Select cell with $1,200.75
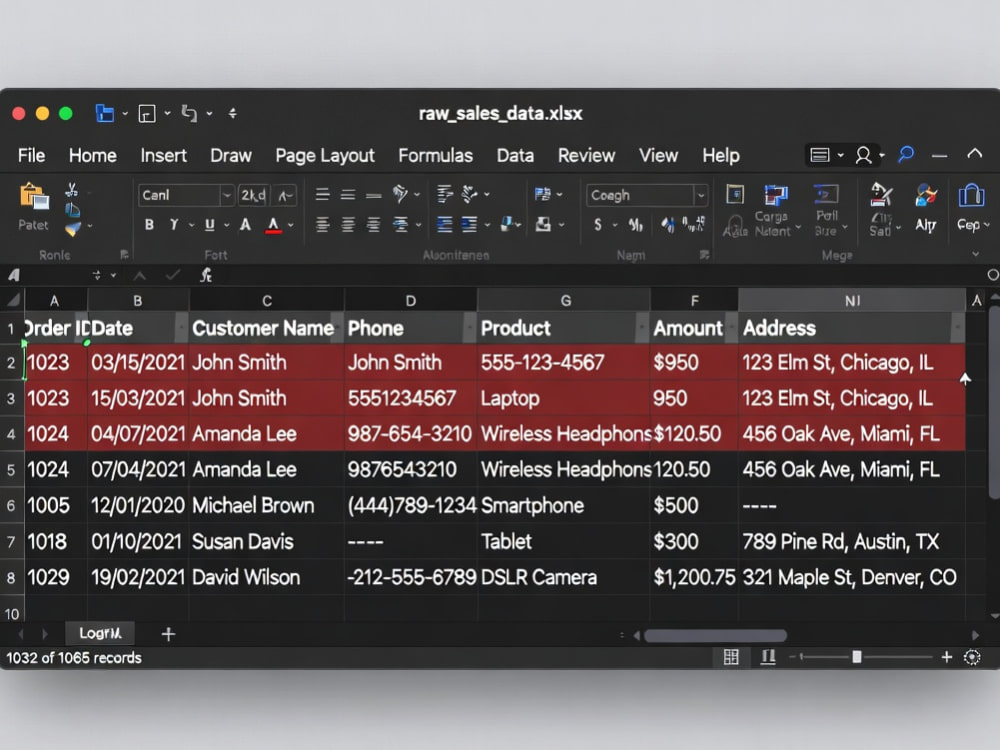Viewport: 1000px width, 750px height. point(694,578)
